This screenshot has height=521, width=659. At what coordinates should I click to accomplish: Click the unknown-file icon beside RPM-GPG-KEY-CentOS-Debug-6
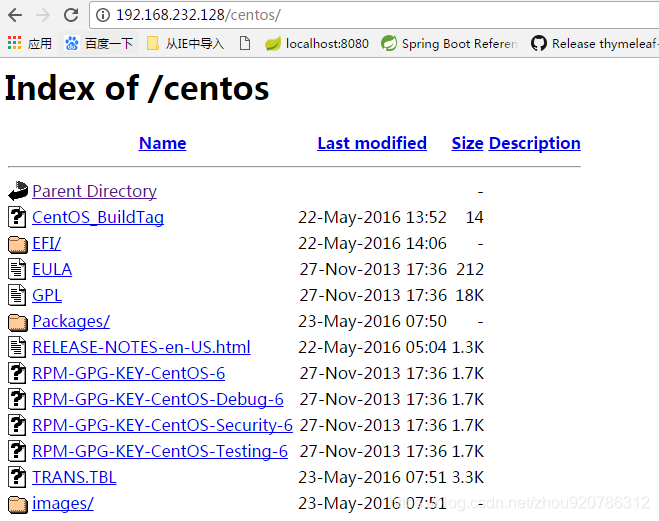pos(17,399)
